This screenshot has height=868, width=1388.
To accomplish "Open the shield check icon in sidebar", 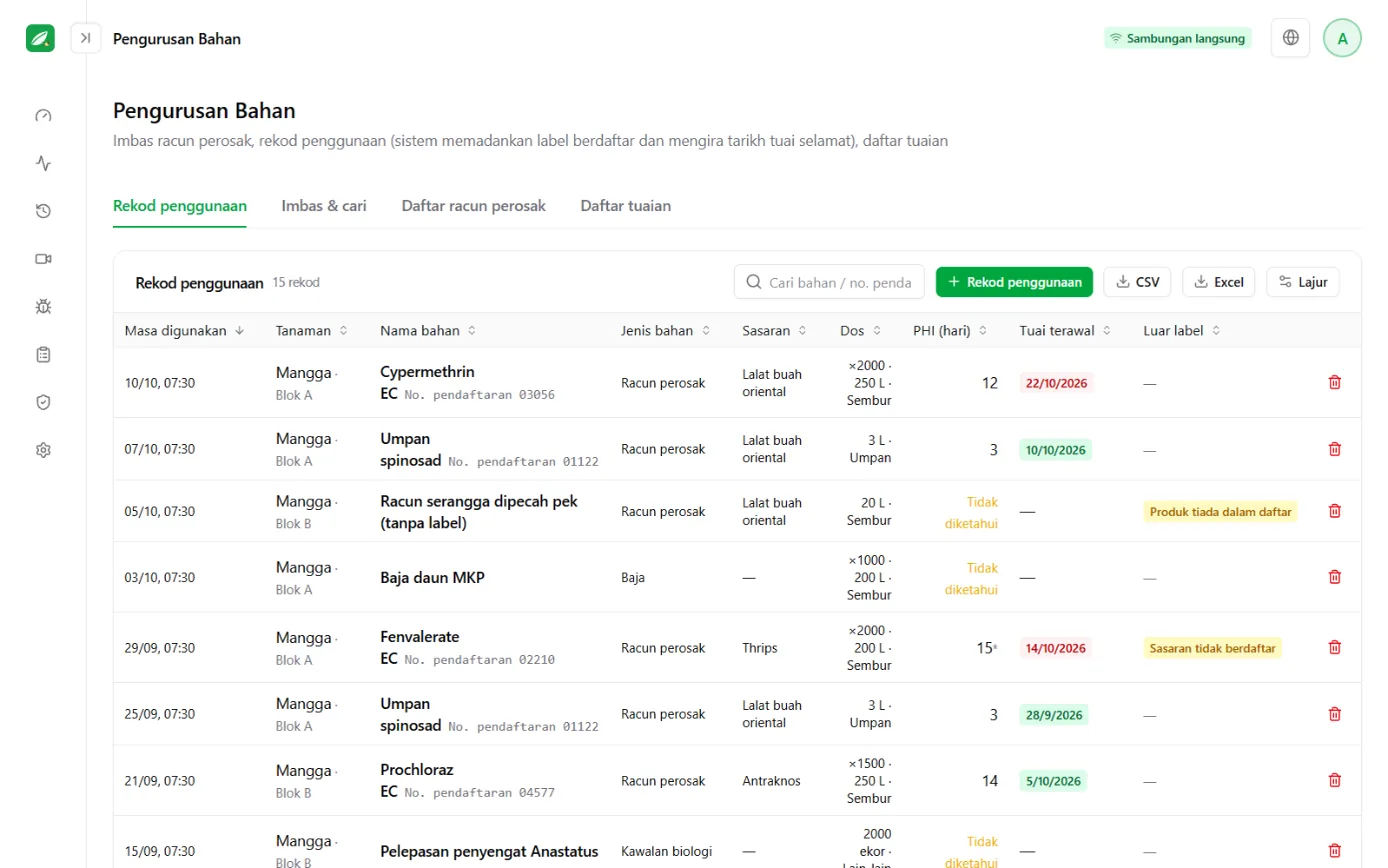I will 43,402.
